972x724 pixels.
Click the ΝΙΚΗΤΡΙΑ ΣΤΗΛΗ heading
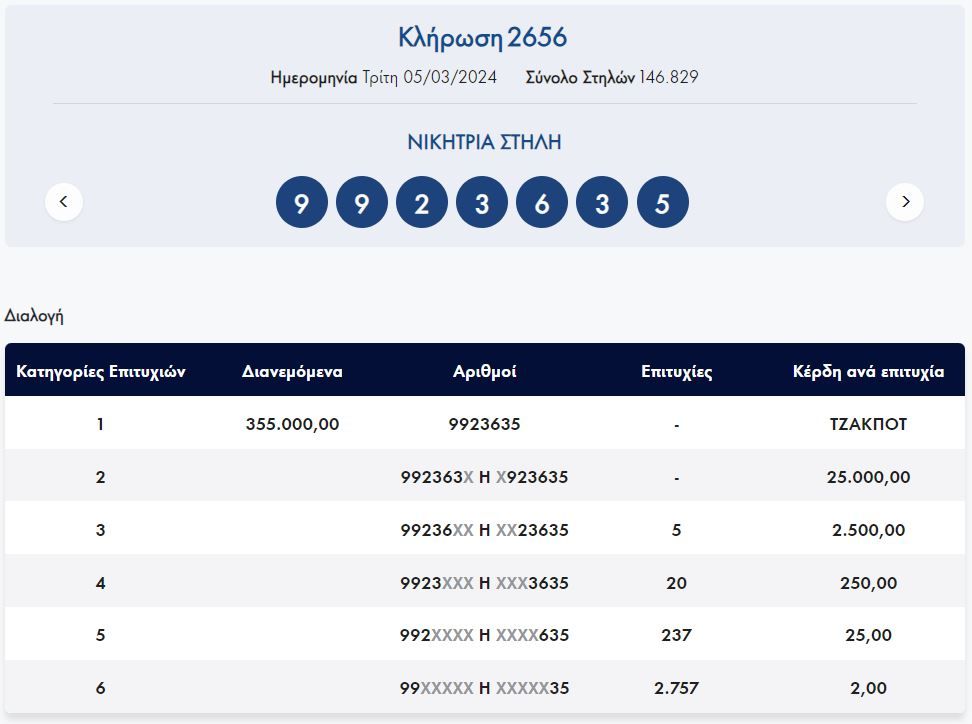(x=484, y=142)
